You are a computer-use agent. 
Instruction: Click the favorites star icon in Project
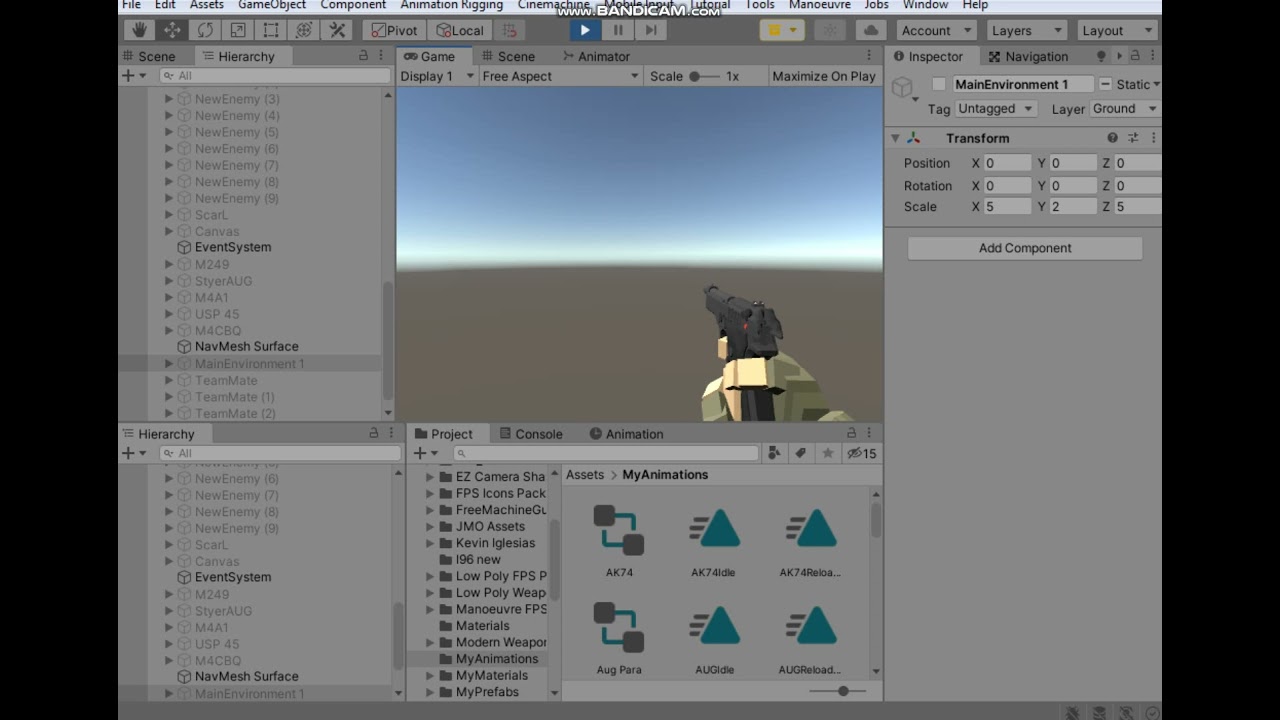tap(827, 453)
